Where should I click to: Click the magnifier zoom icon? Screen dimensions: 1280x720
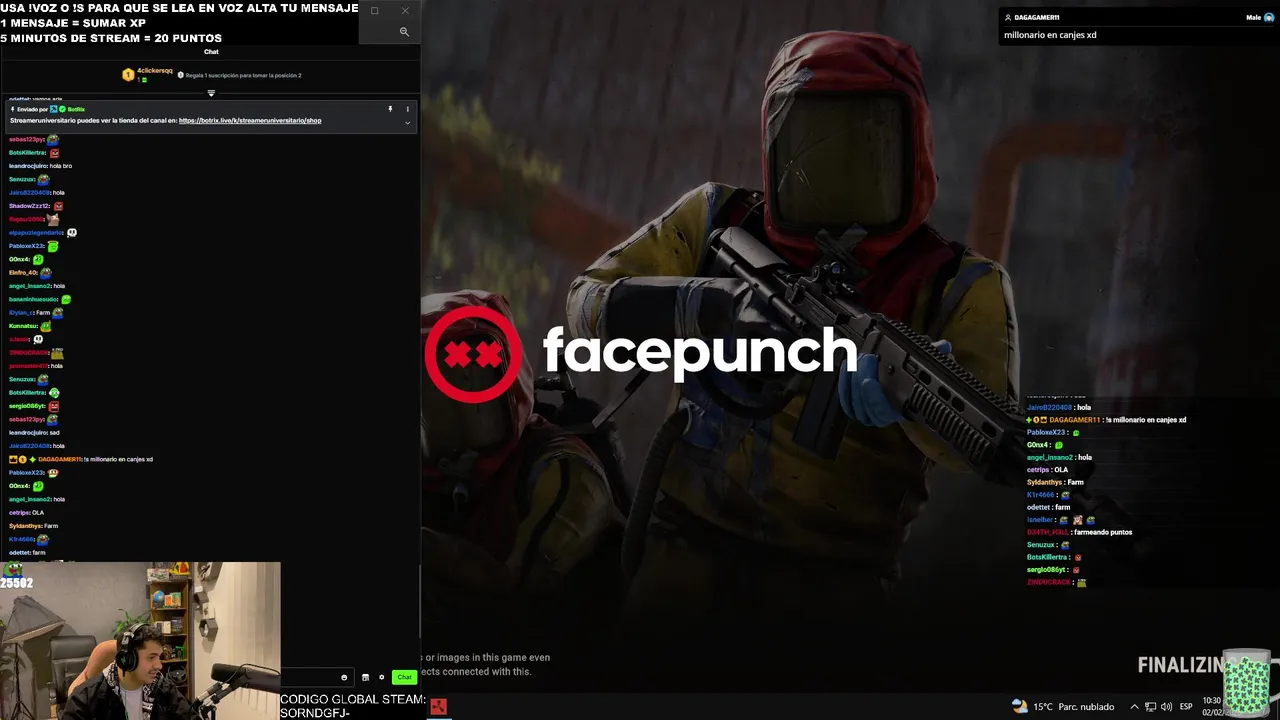(404, 32)
